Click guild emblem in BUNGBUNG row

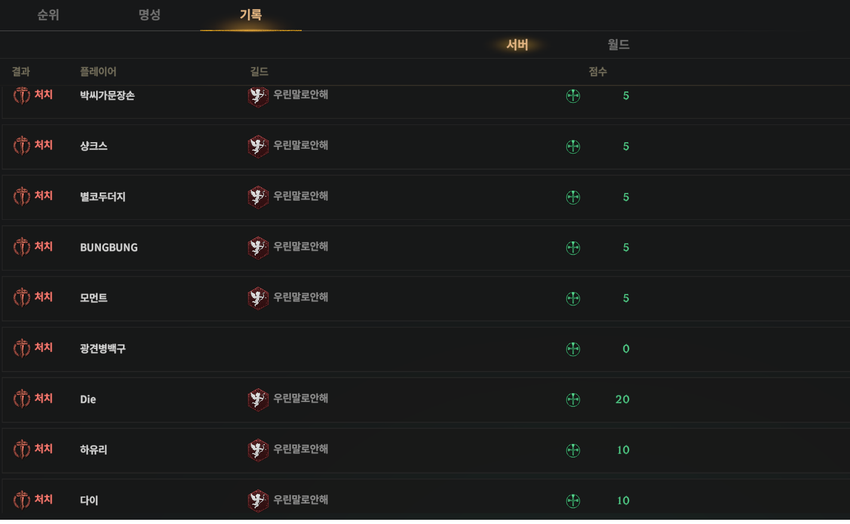click(x=258, y=247)
